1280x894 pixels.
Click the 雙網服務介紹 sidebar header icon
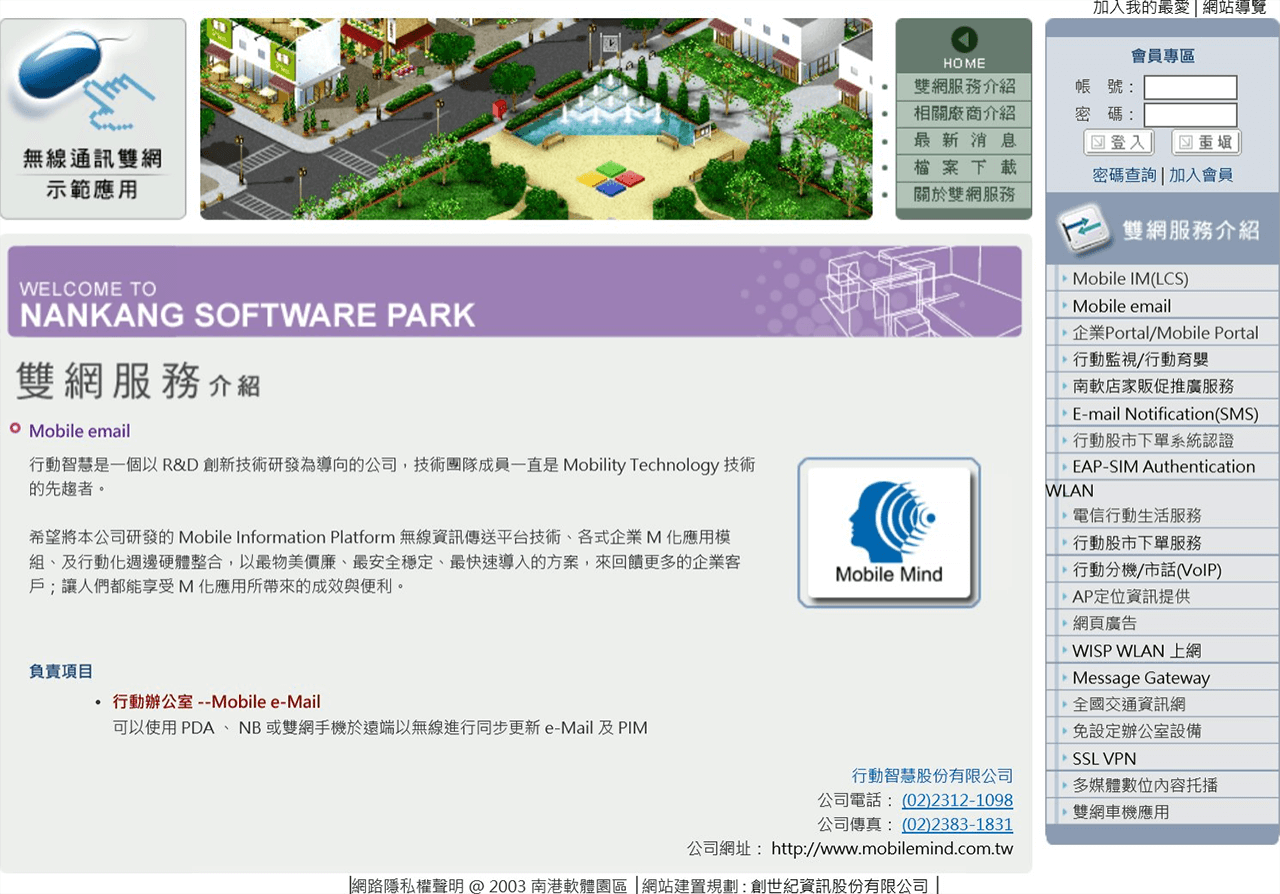pyautogui.click(x=1084, y=229)
